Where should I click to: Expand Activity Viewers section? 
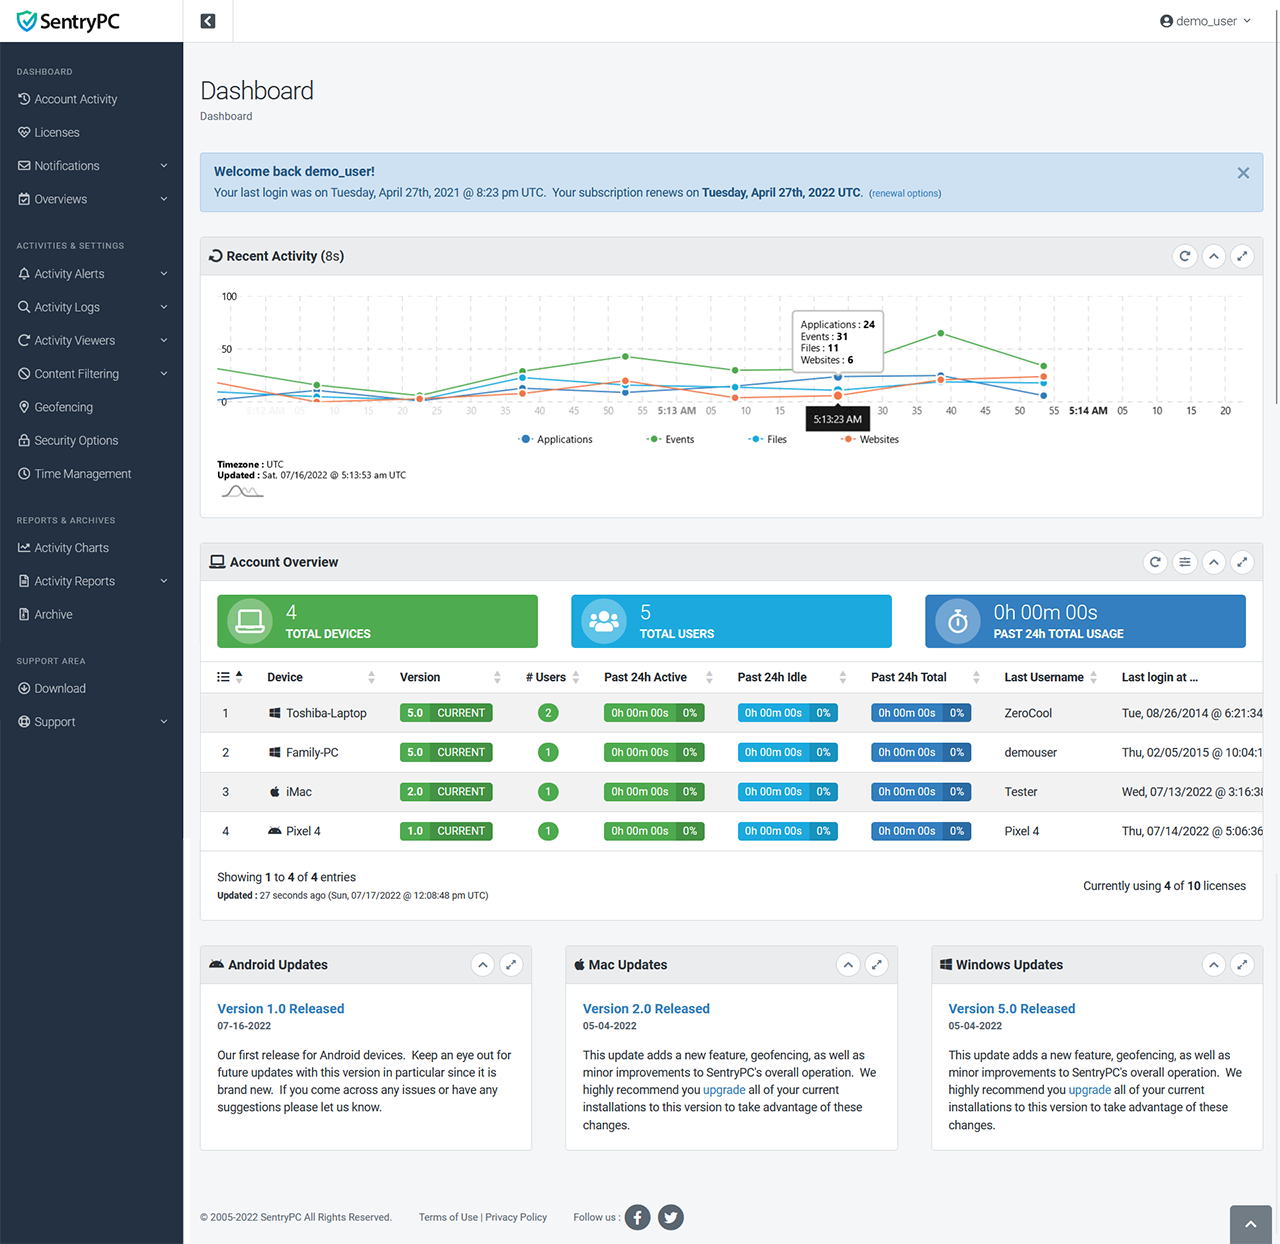coord(92,340)
